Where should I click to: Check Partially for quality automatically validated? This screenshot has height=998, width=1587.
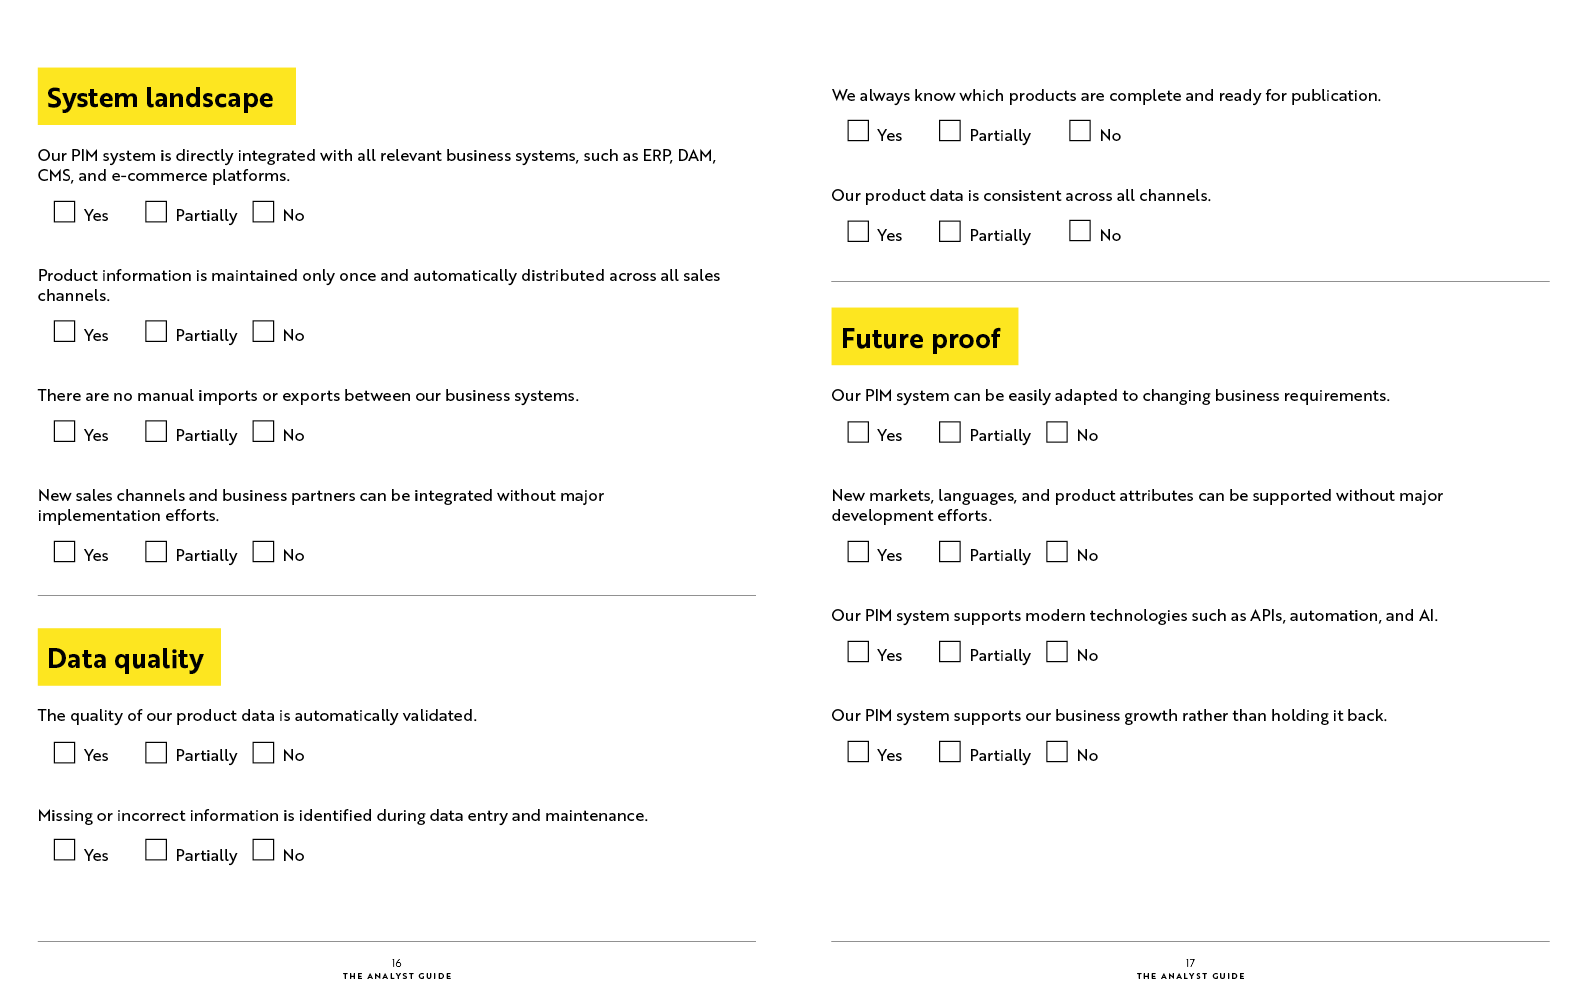[156, 752]
